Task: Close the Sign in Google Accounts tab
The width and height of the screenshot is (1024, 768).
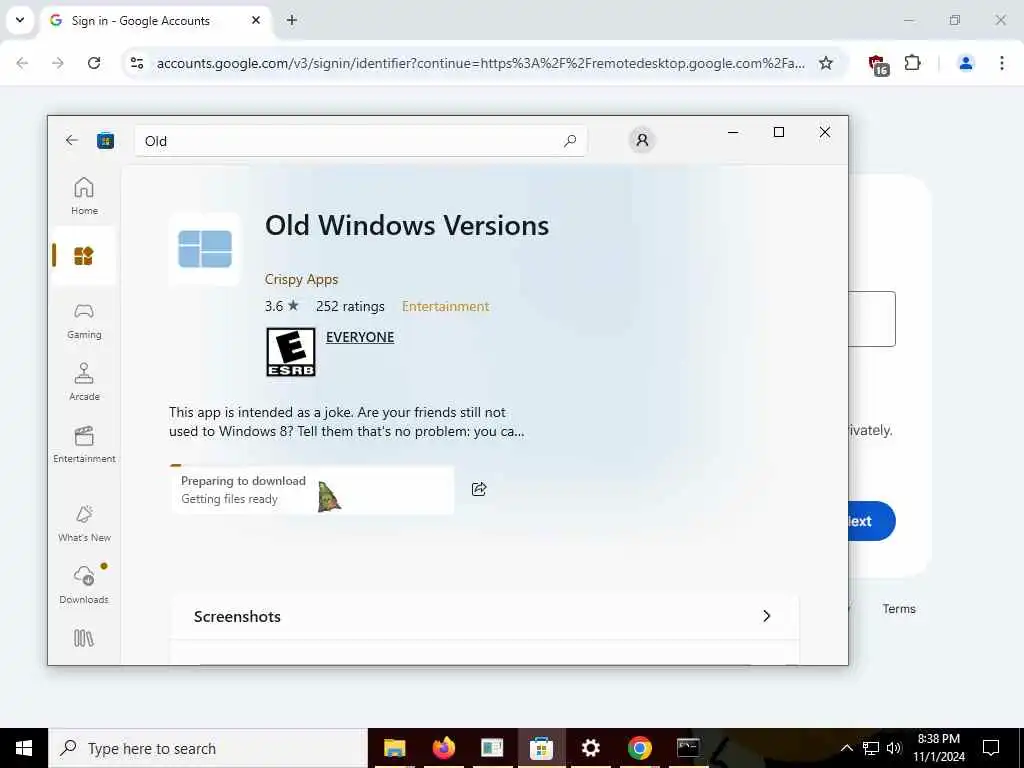Action: click(256, 20)
